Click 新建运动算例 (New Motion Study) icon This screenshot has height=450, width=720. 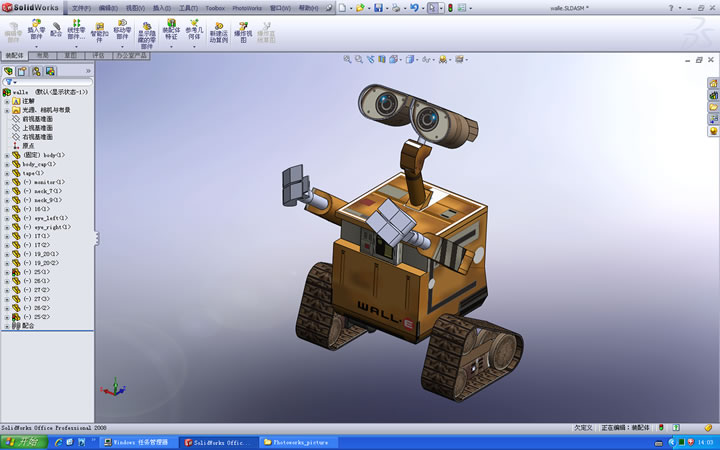(x=219, y=26)
